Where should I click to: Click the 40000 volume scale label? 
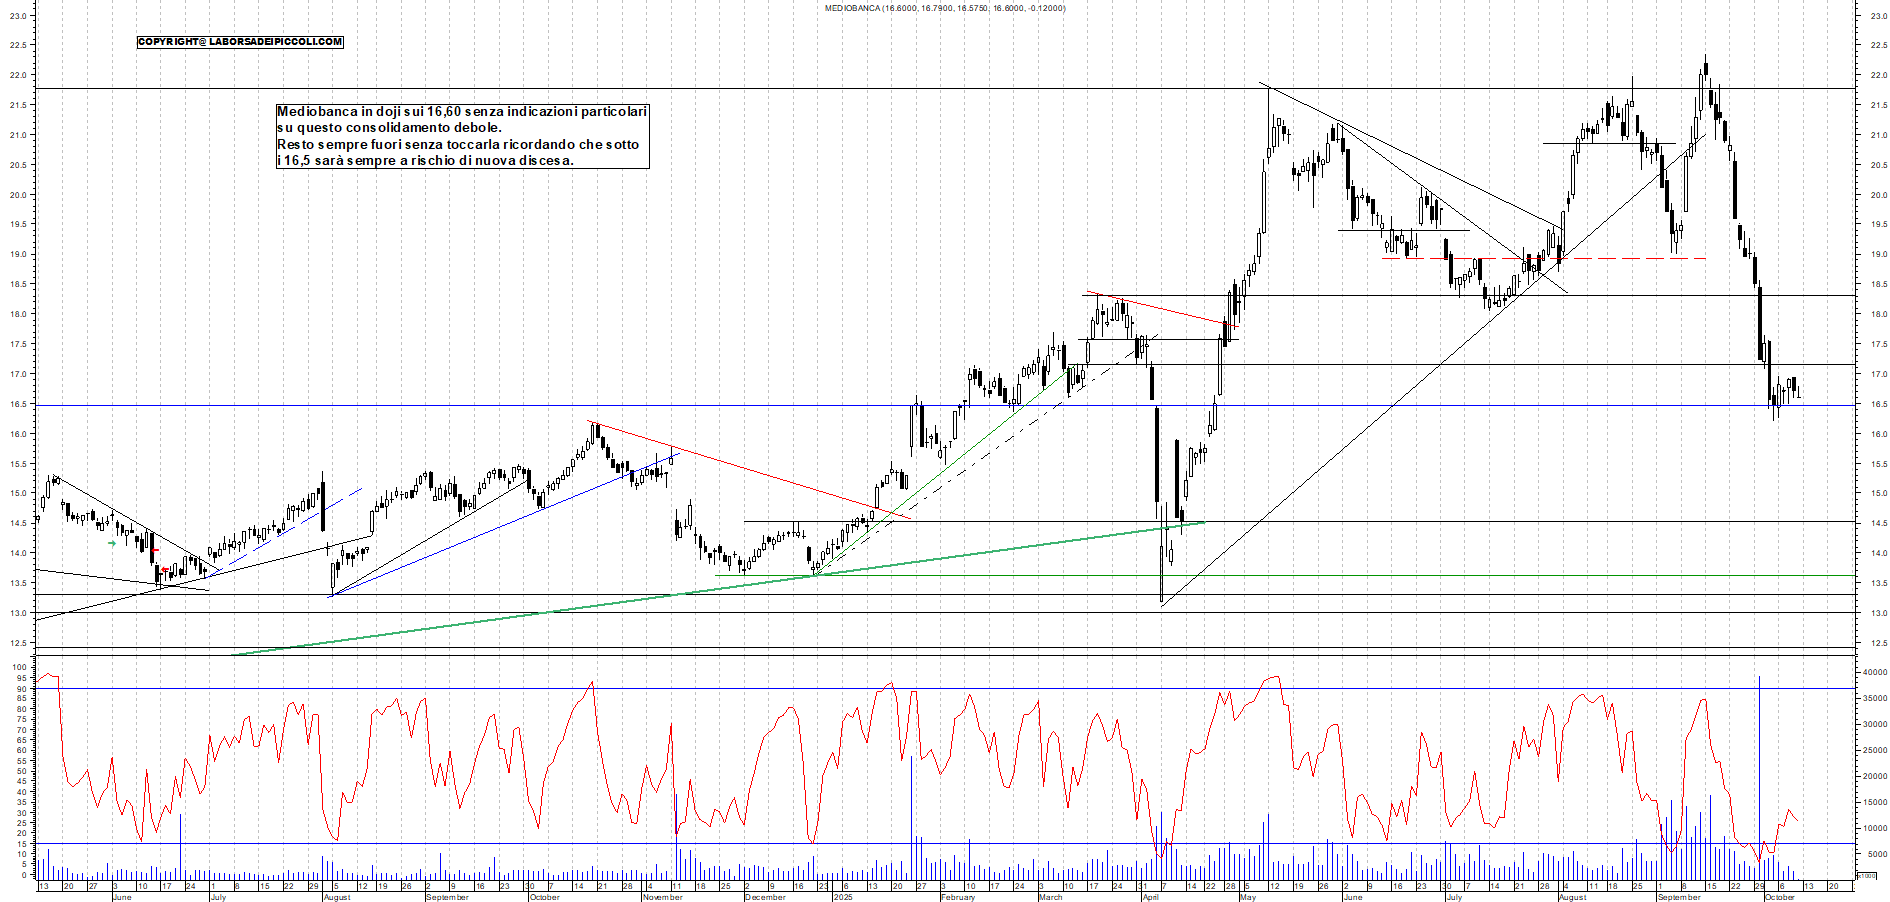tap(1873, 673)
